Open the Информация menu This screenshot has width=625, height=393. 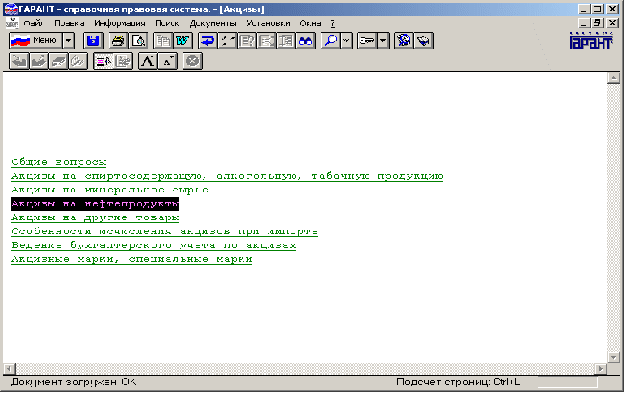pyautogui.click(x=120, y=23)
